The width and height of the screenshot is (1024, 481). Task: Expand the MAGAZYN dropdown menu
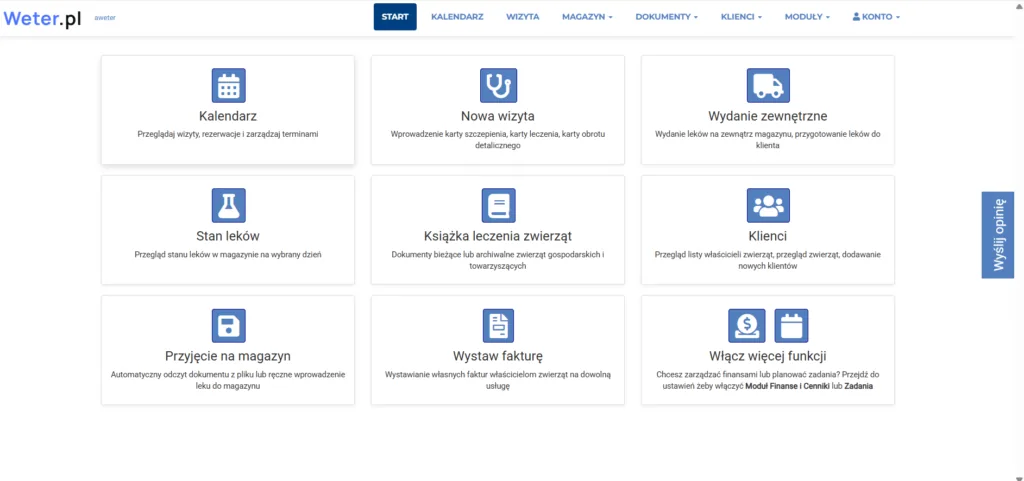click(587, 17)
